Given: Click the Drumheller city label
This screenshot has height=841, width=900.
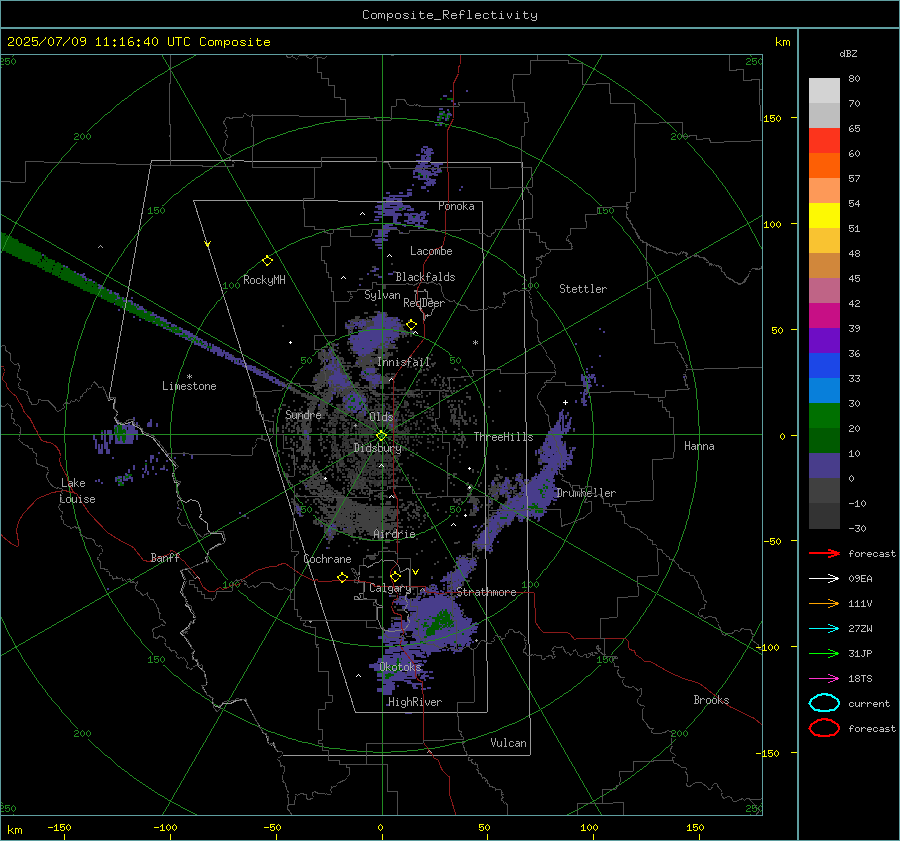Looking at the screenshot, I should click(x=586, y=493).
